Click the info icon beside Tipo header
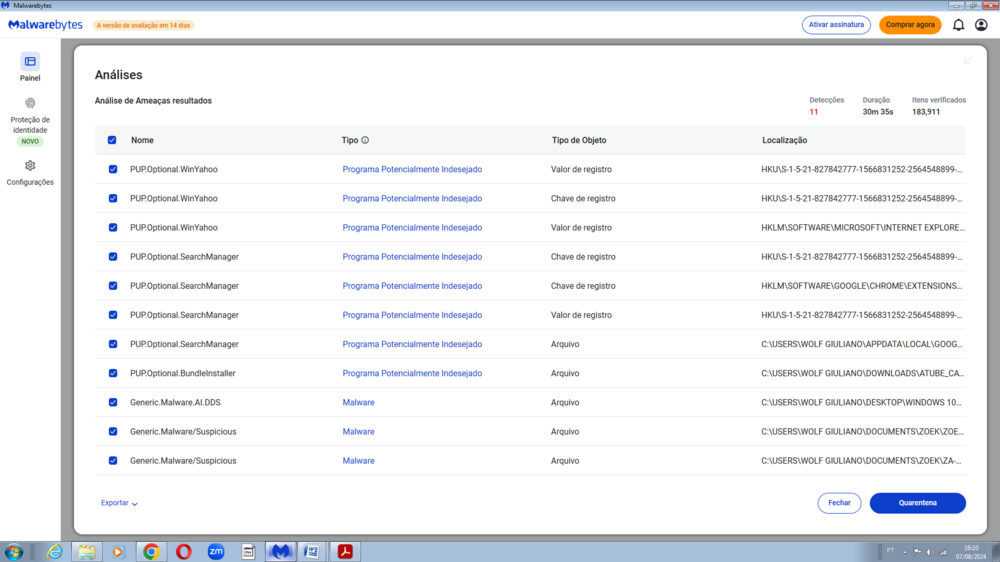 [x=365, y=141]
